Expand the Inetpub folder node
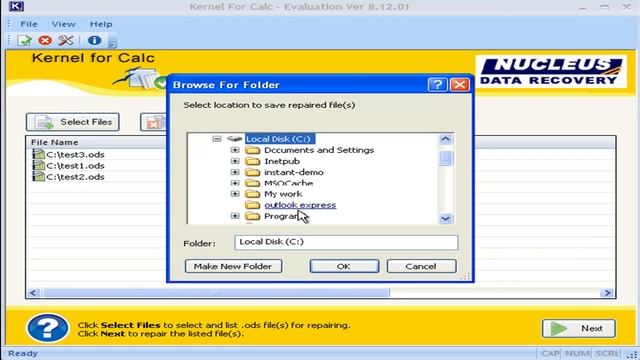 point(235,161)
